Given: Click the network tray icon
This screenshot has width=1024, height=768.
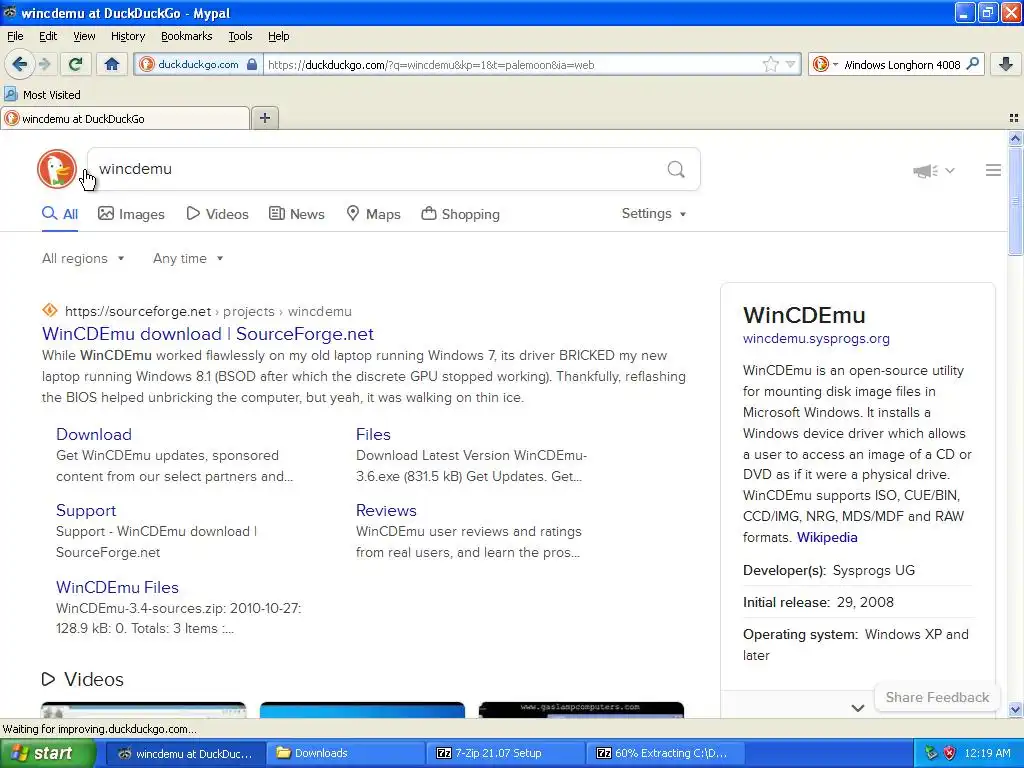Looking at the screenshot, I should (931, 753).
